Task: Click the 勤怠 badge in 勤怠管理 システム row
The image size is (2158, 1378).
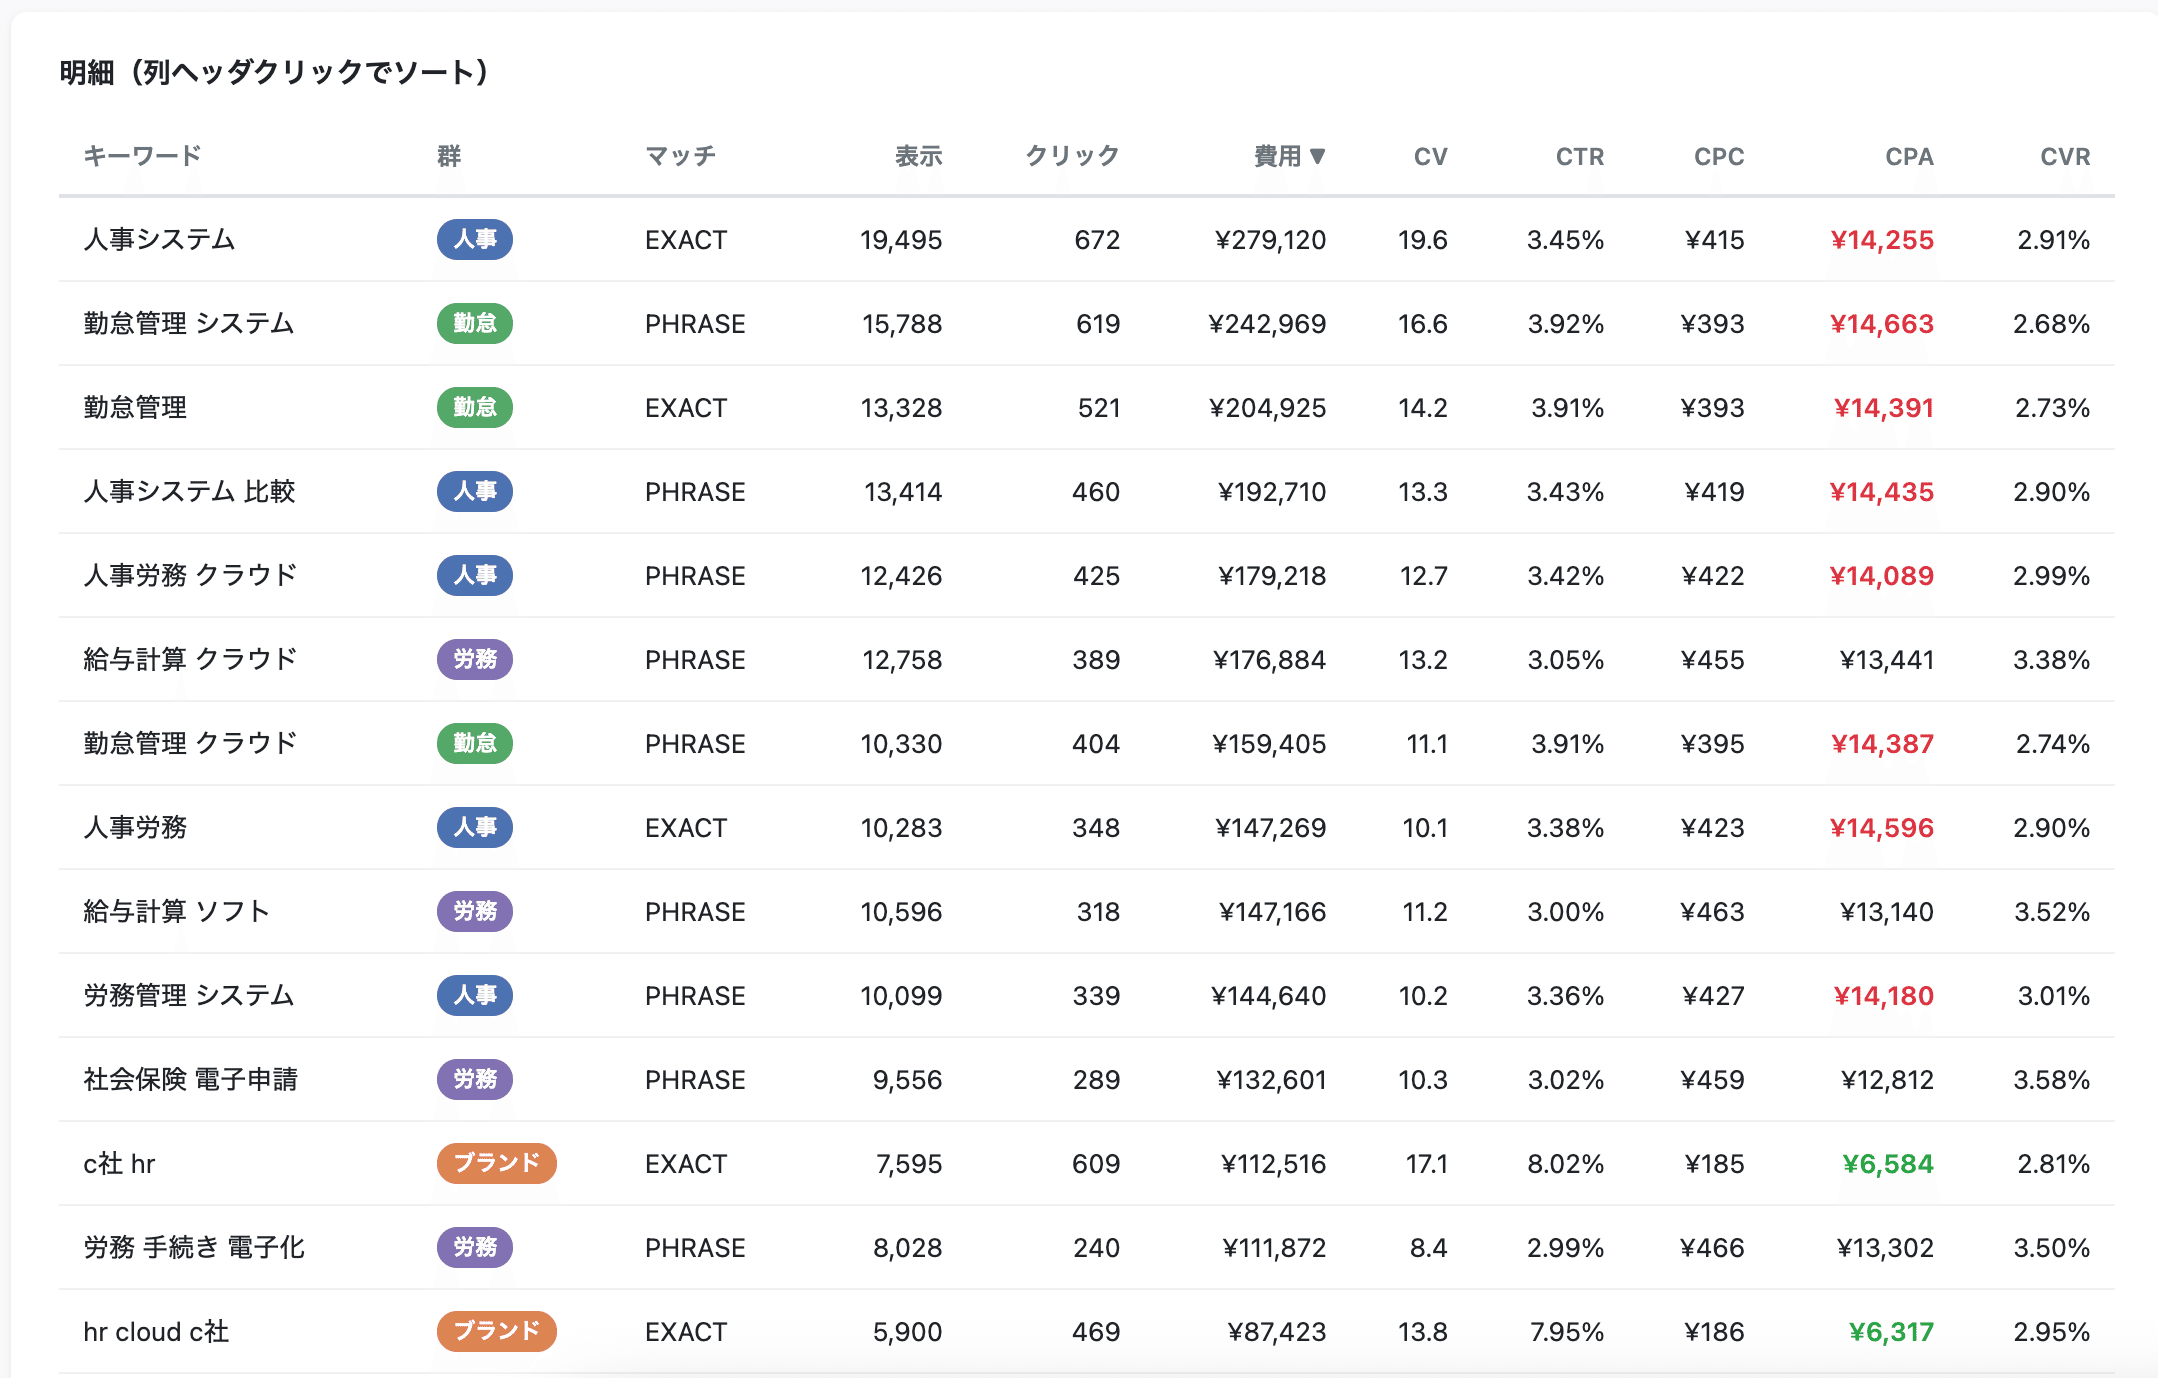Action: (x=475, y=324)
